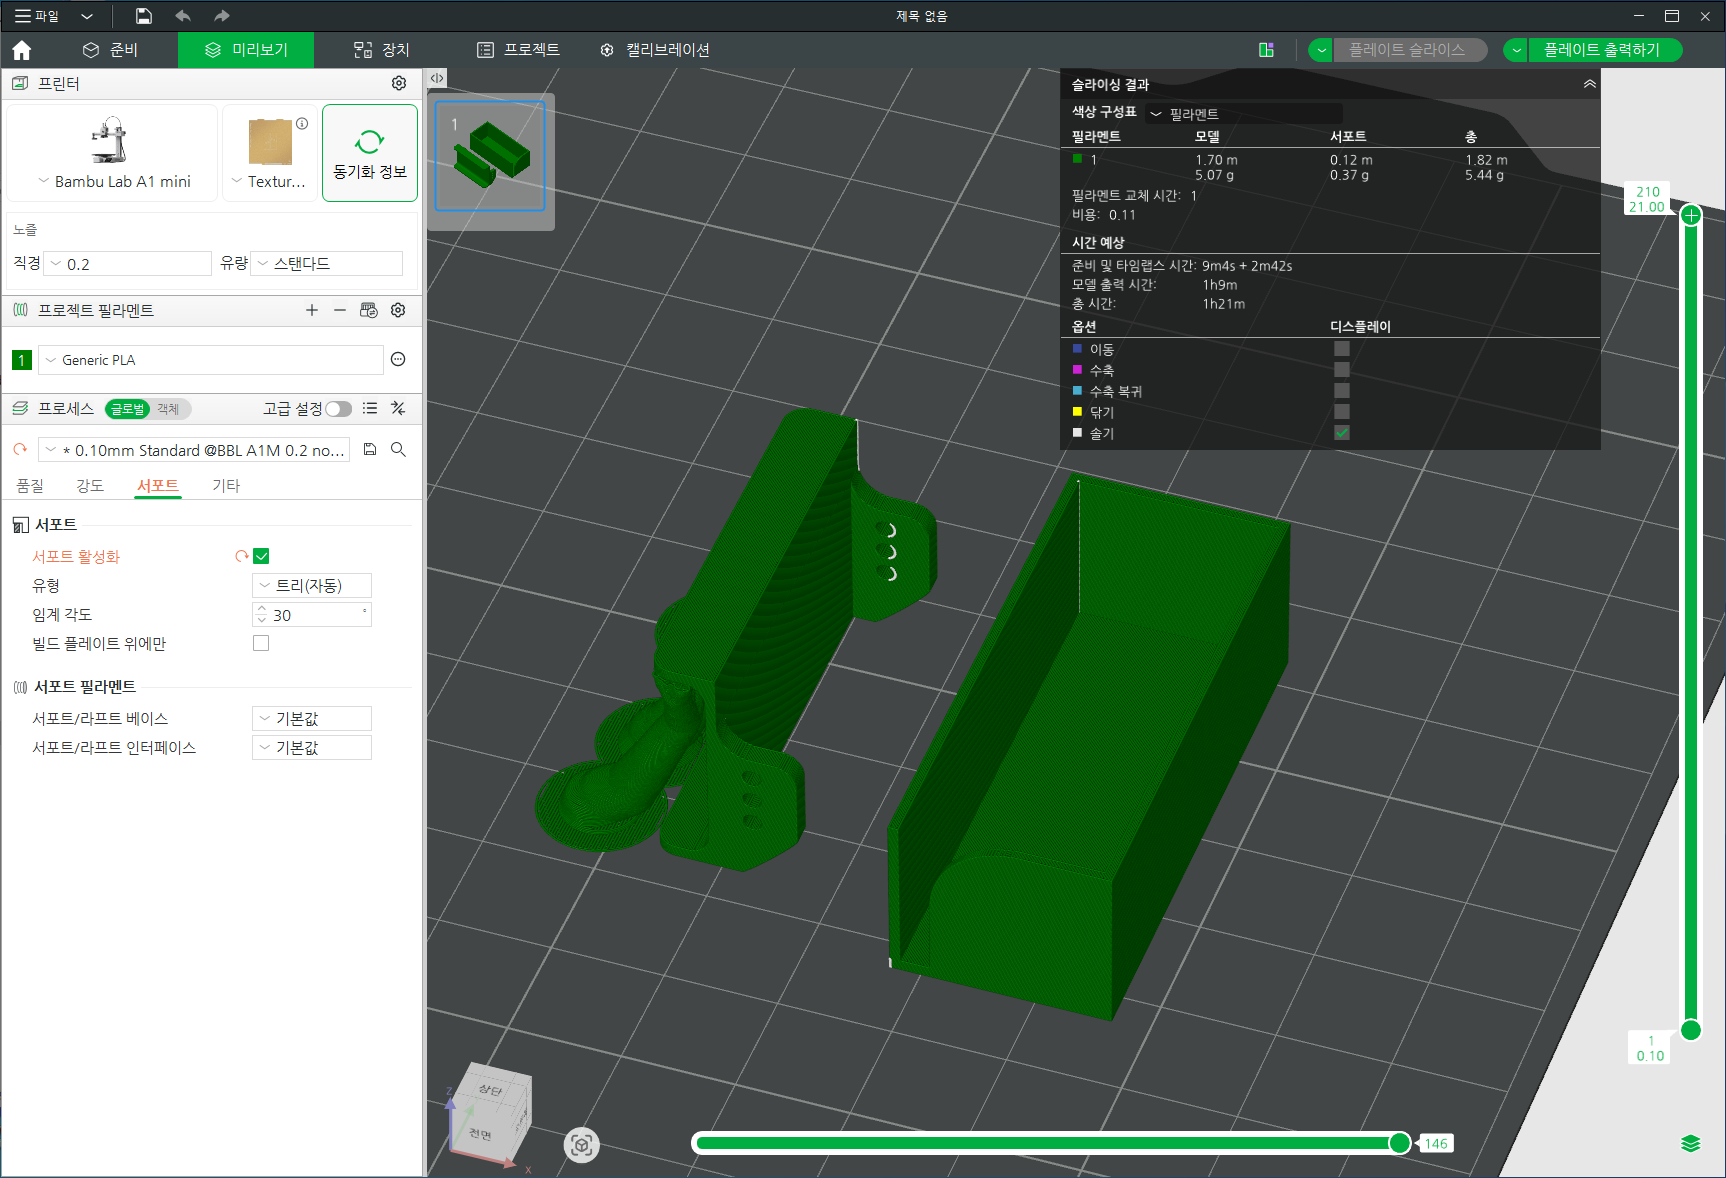Add a project filament with plus icon

pos(312,310)
